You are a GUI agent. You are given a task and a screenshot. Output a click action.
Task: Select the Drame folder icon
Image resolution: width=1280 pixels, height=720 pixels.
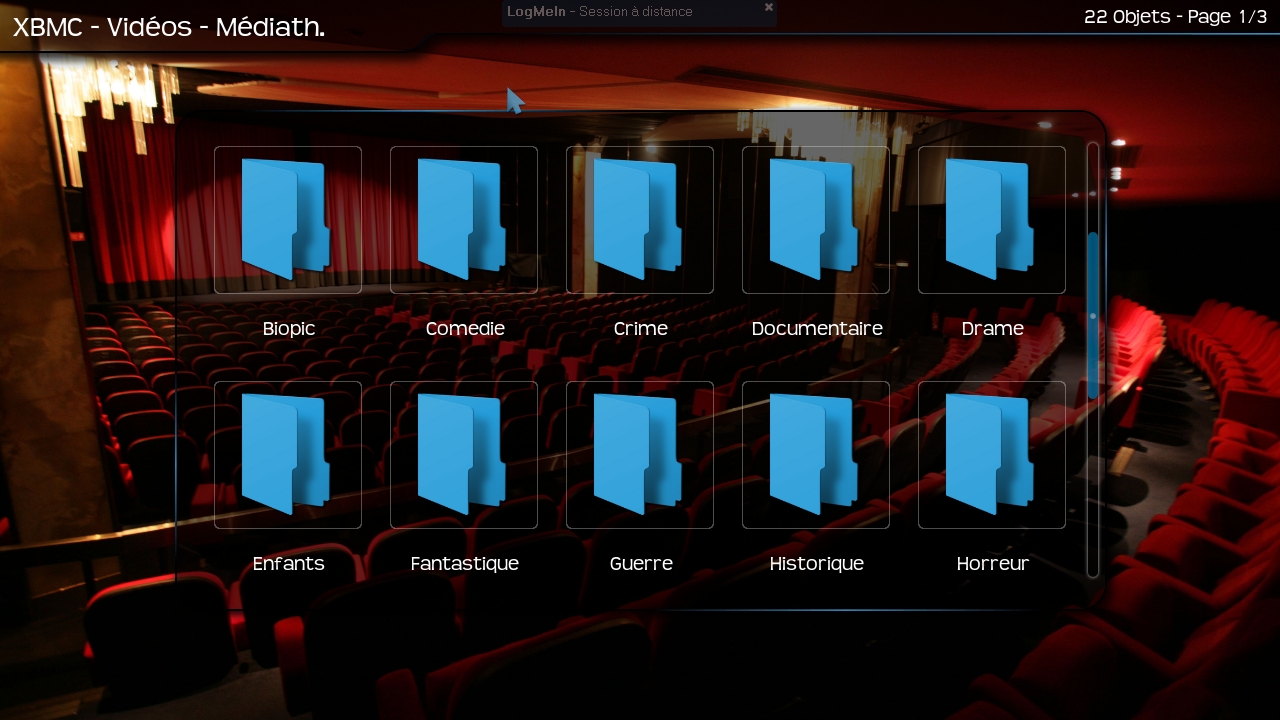point(991,220)
